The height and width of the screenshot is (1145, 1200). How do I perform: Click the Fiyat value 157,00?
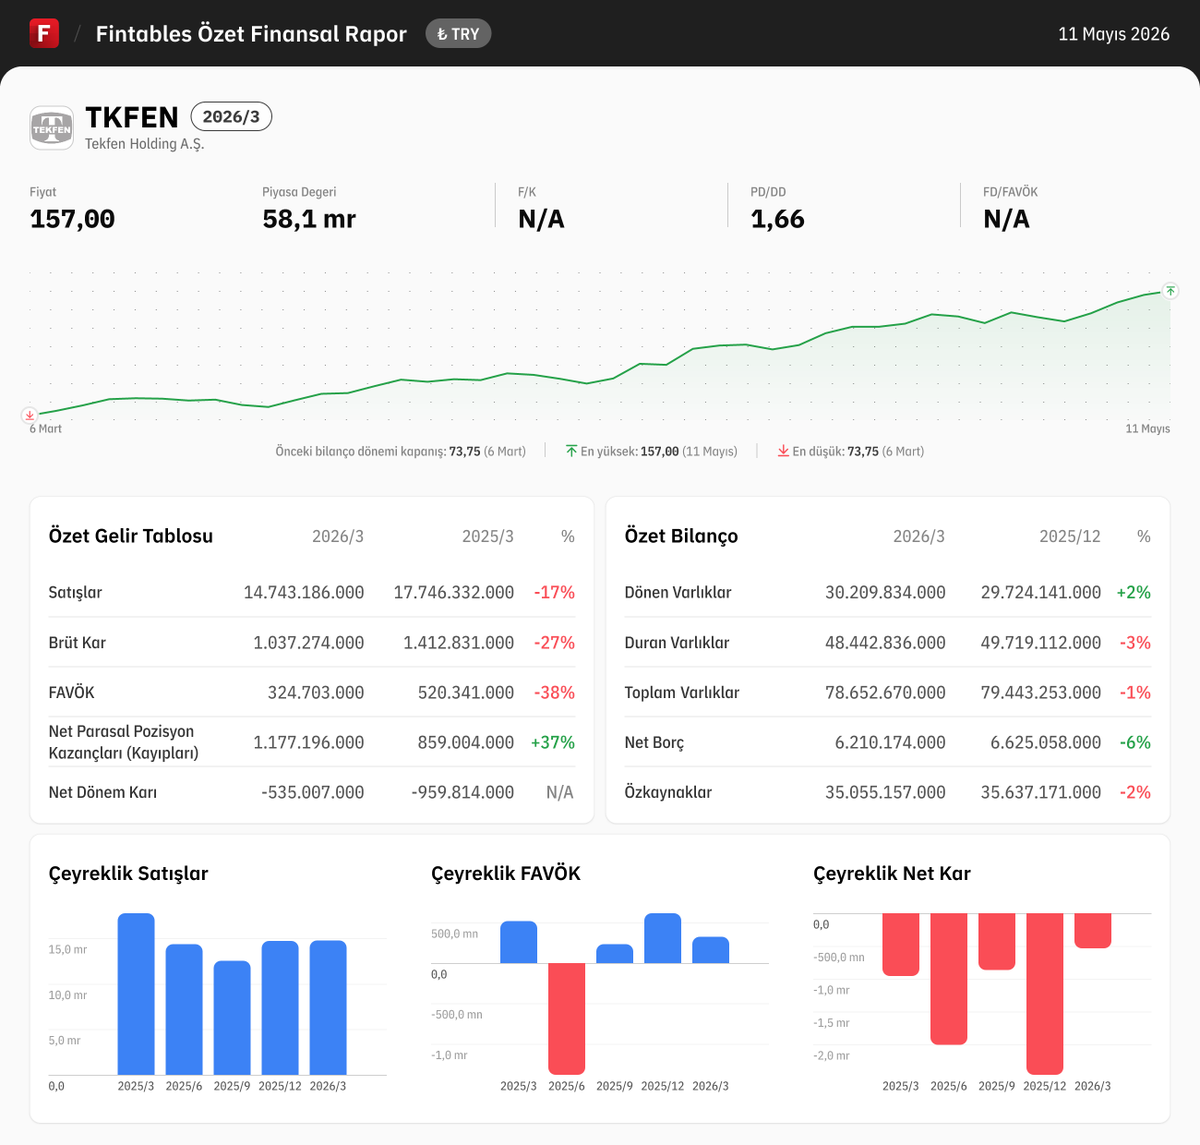72,219
